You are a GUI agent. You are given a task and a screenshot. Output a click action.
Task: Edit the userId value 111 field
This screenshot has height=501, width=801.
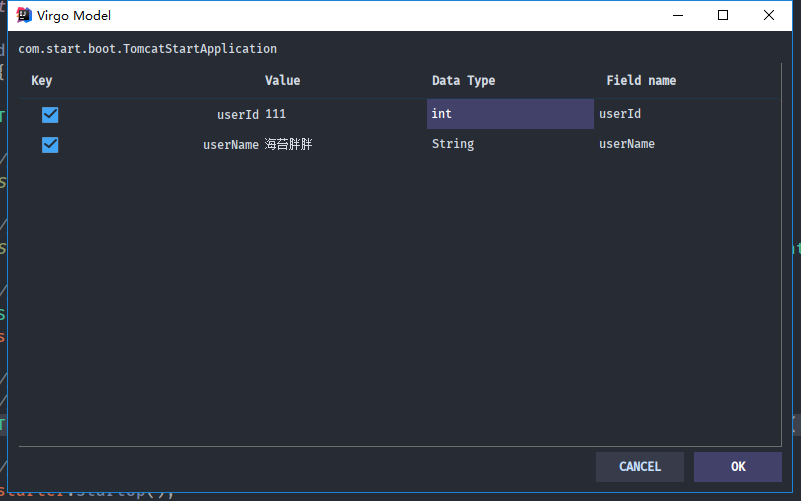point(340,115)
